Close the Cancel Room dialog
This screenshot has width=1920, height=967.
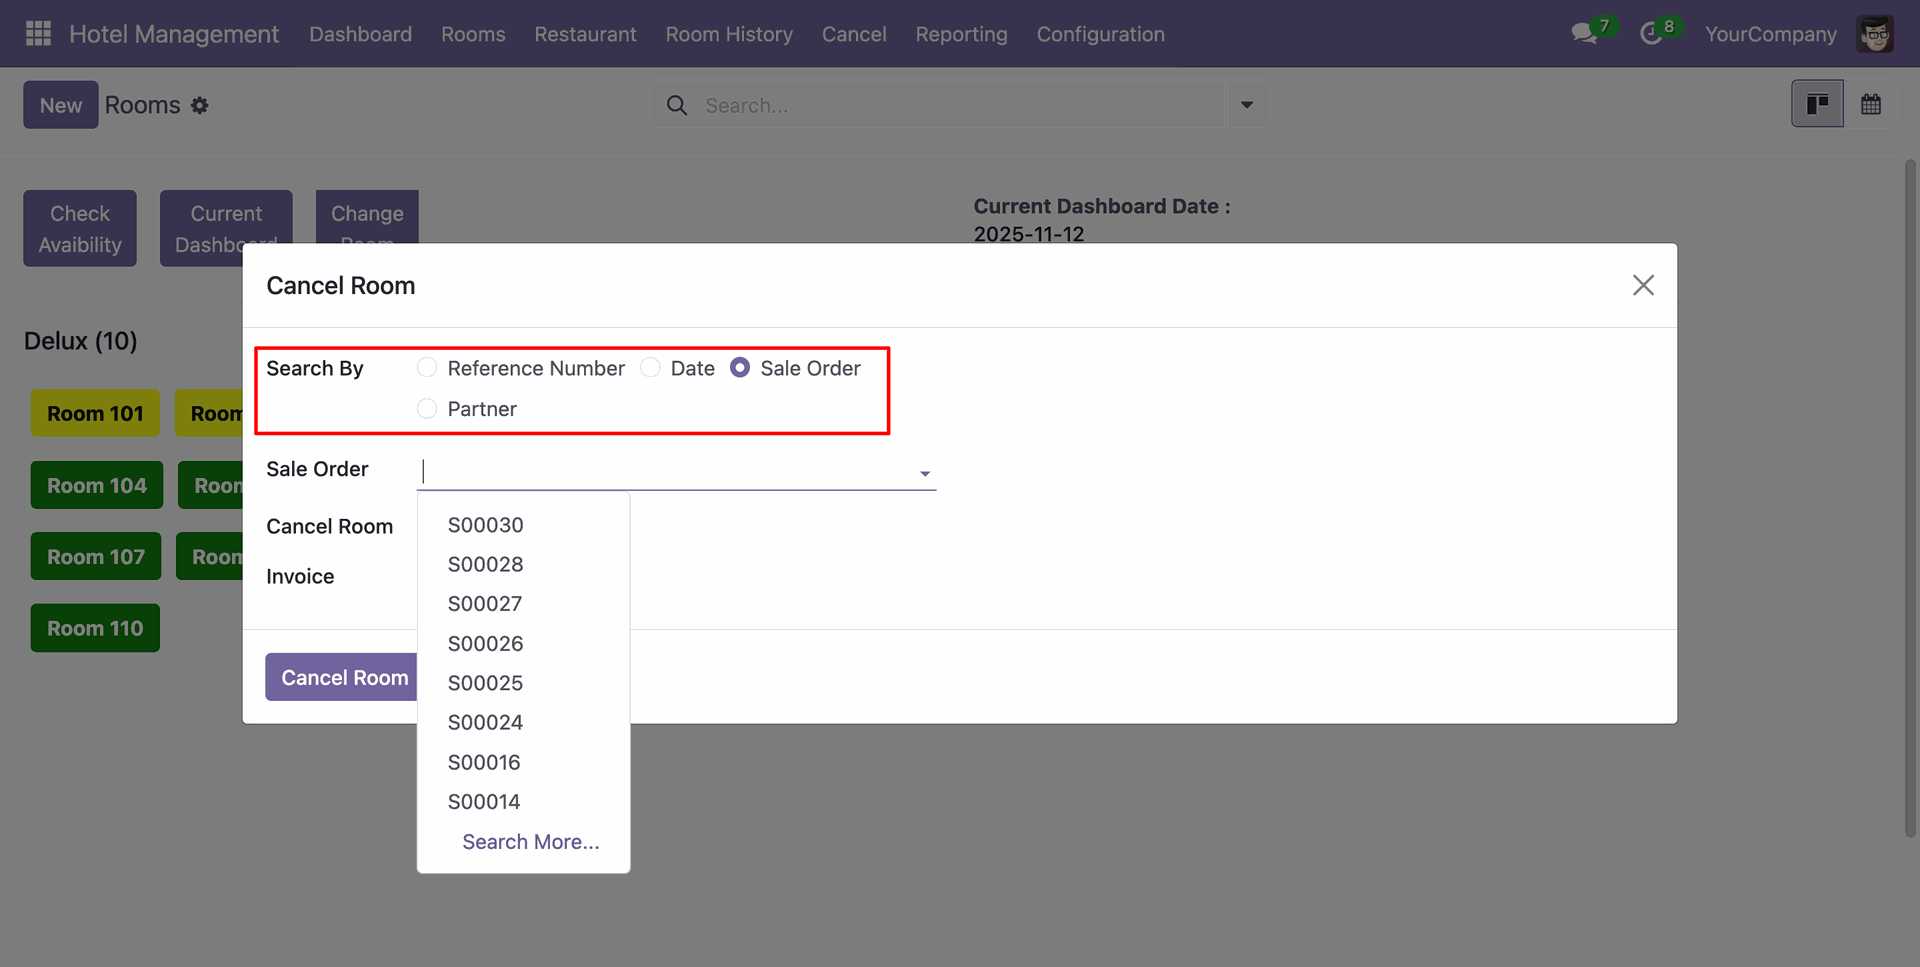[1643, 286]
